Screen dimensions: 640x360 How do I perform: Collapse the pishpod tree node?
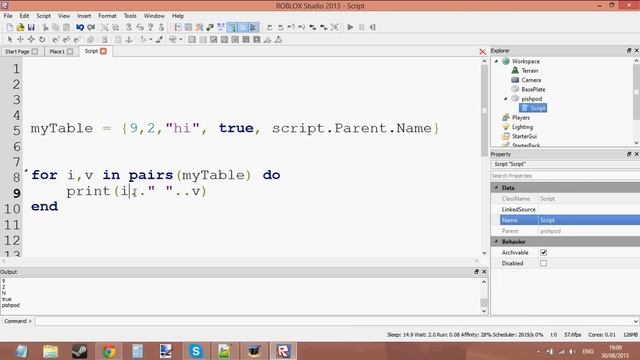[x=505, y=99]
